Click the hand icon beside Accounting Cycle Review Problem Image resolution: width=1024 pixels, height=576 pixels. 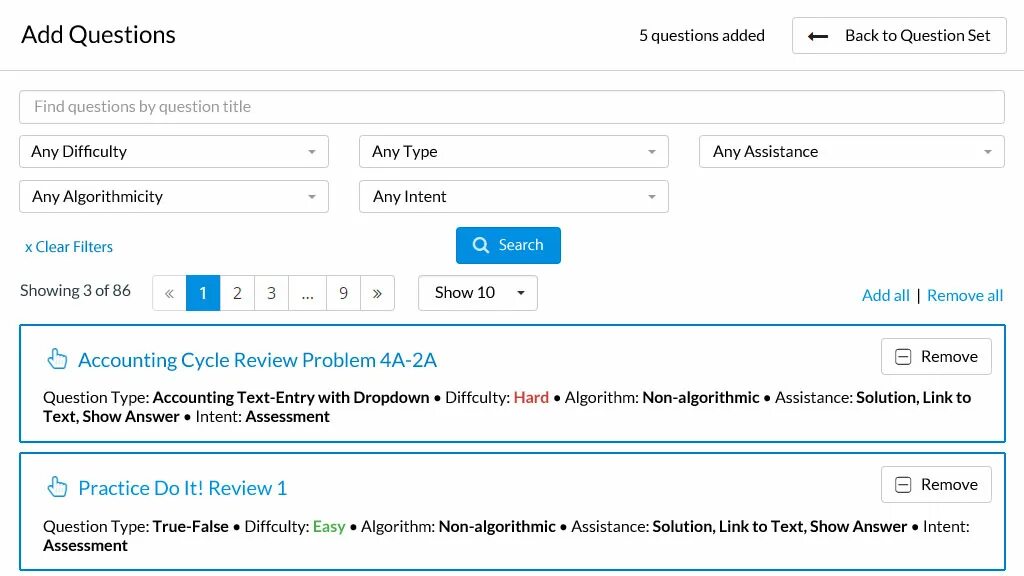click(x=57, y=359)
